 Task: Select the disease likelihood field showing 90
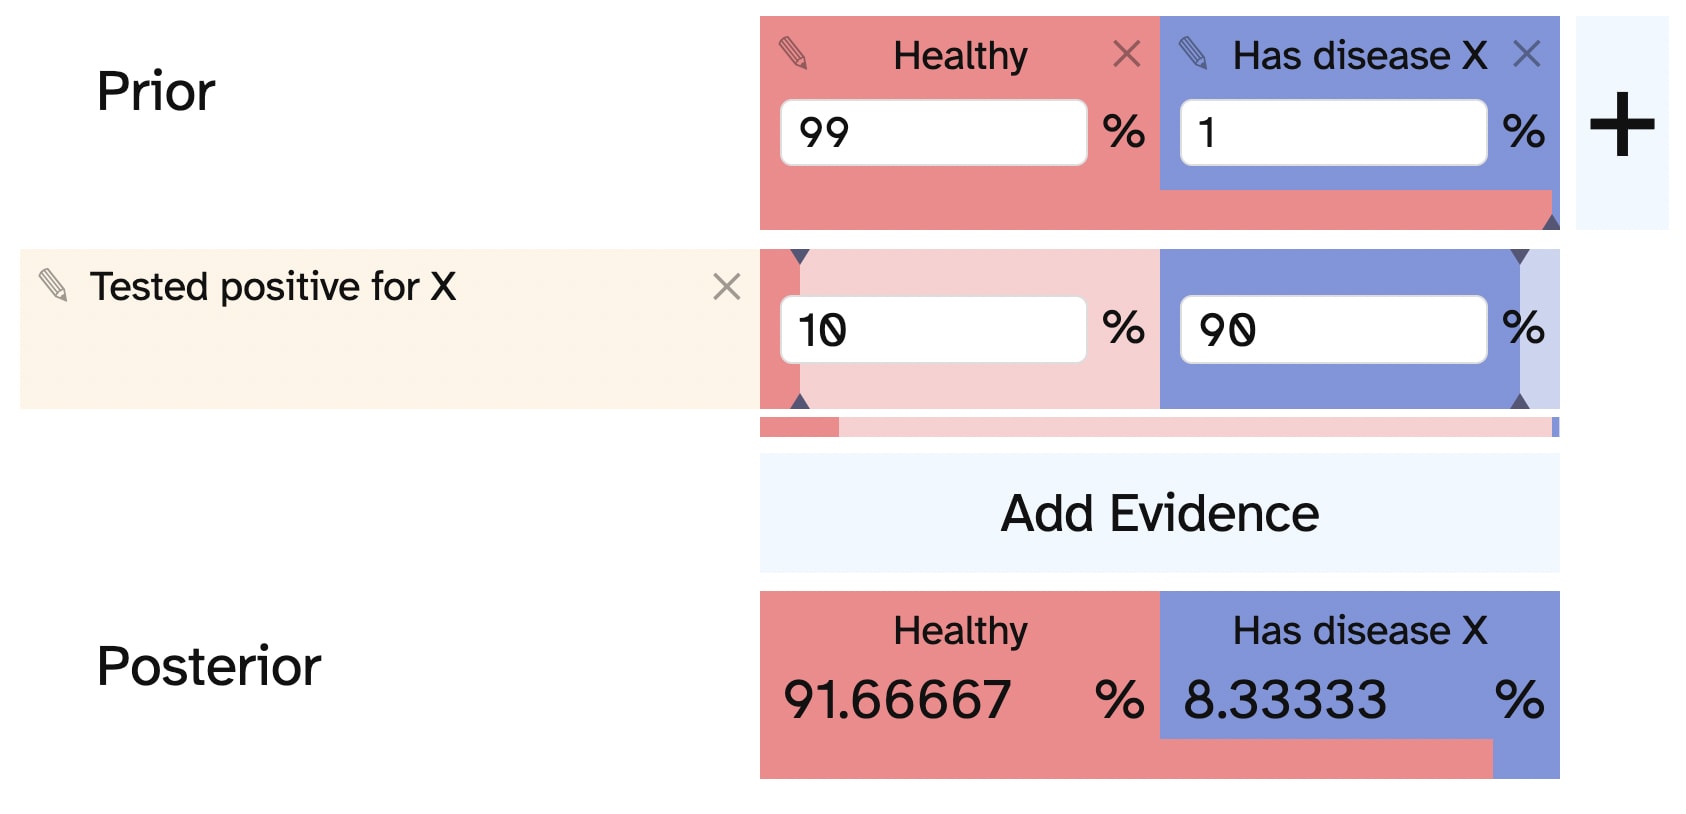tap(1333, 329)
